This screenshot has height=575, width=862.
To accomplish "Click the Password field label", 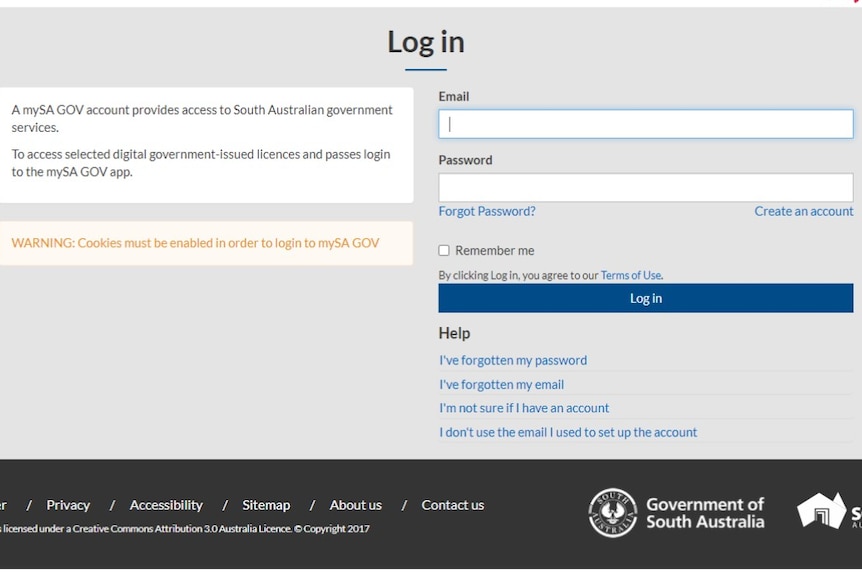I will (465, 160).
